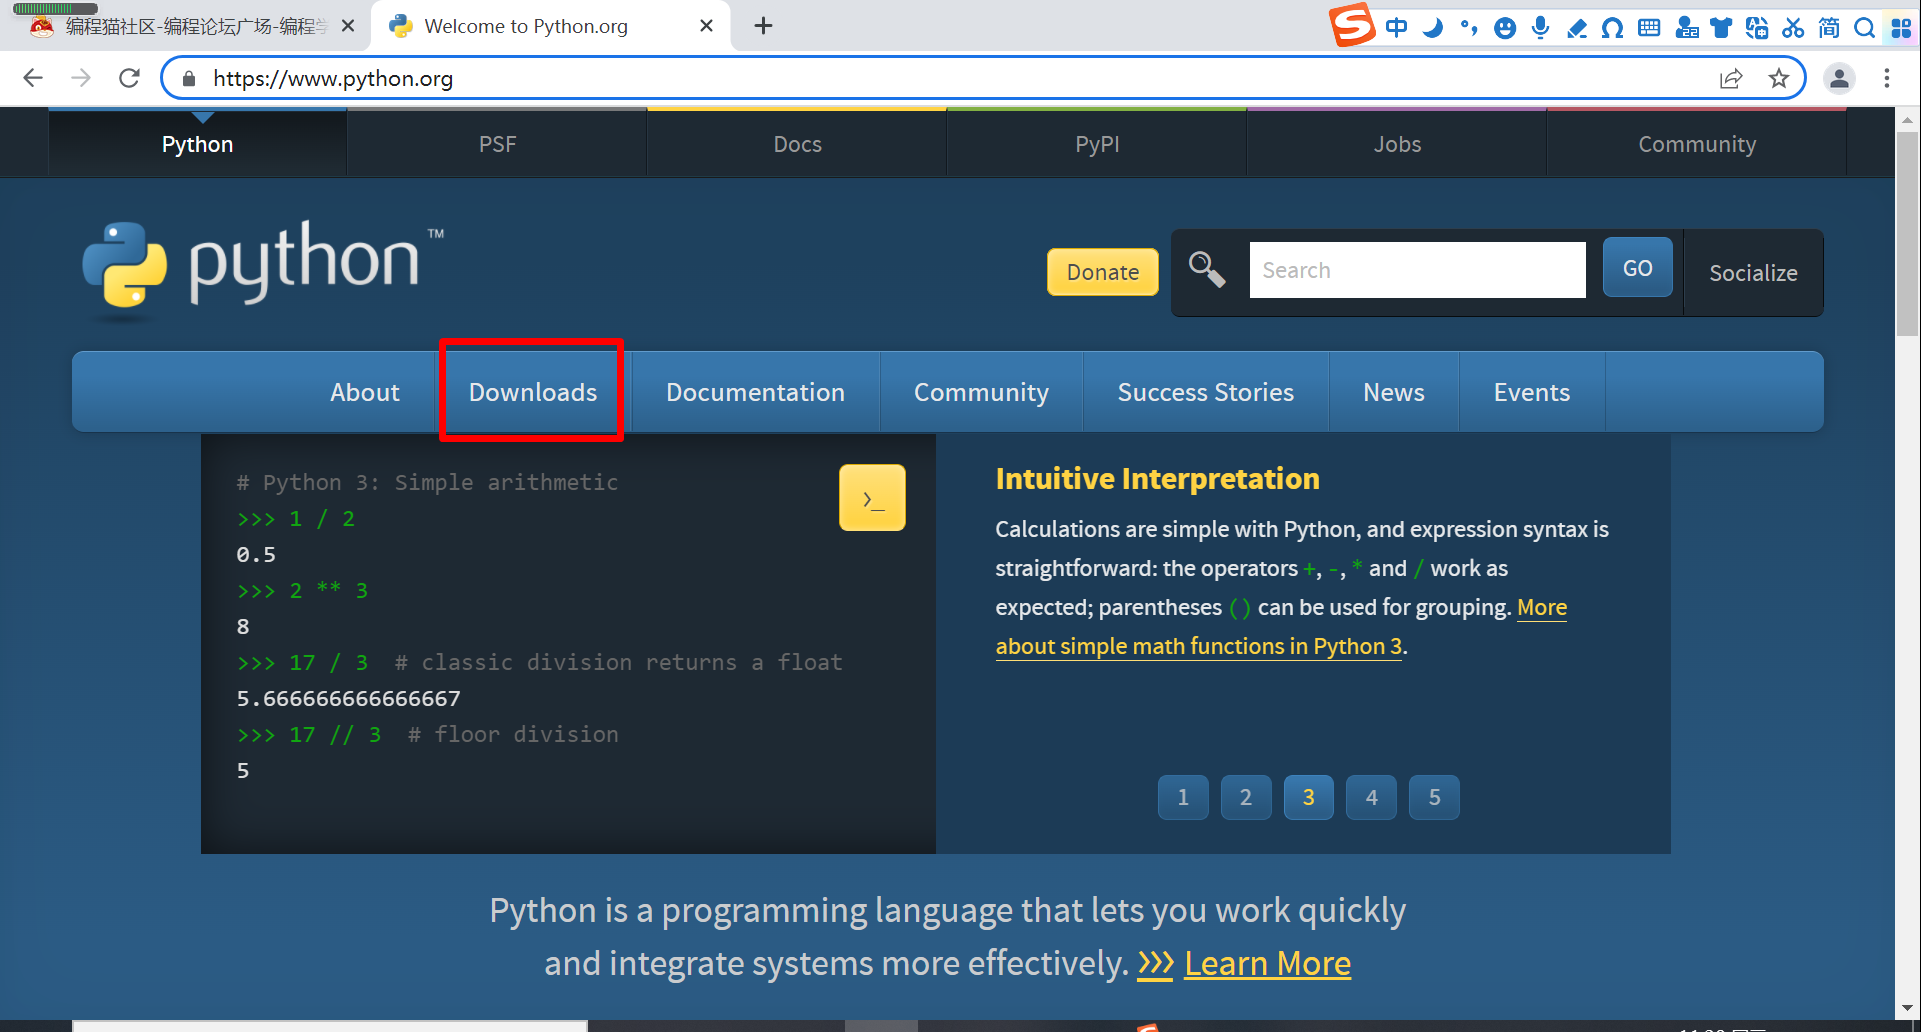Submit search with the GO button

tap(1637, 268)
